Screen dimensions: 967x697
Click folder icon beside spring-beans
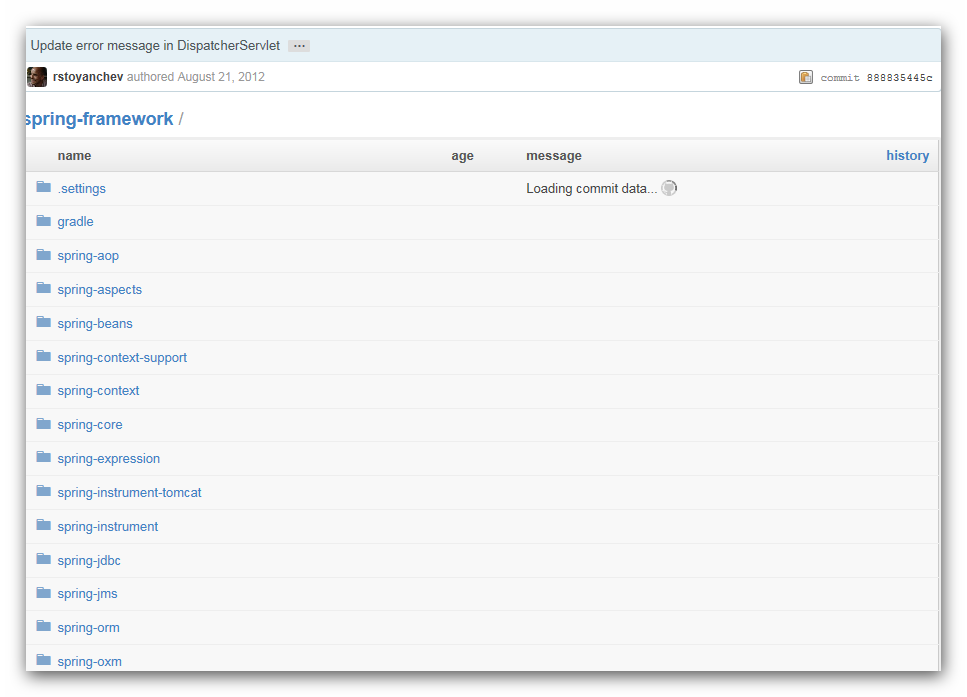(x=43, y=321)
